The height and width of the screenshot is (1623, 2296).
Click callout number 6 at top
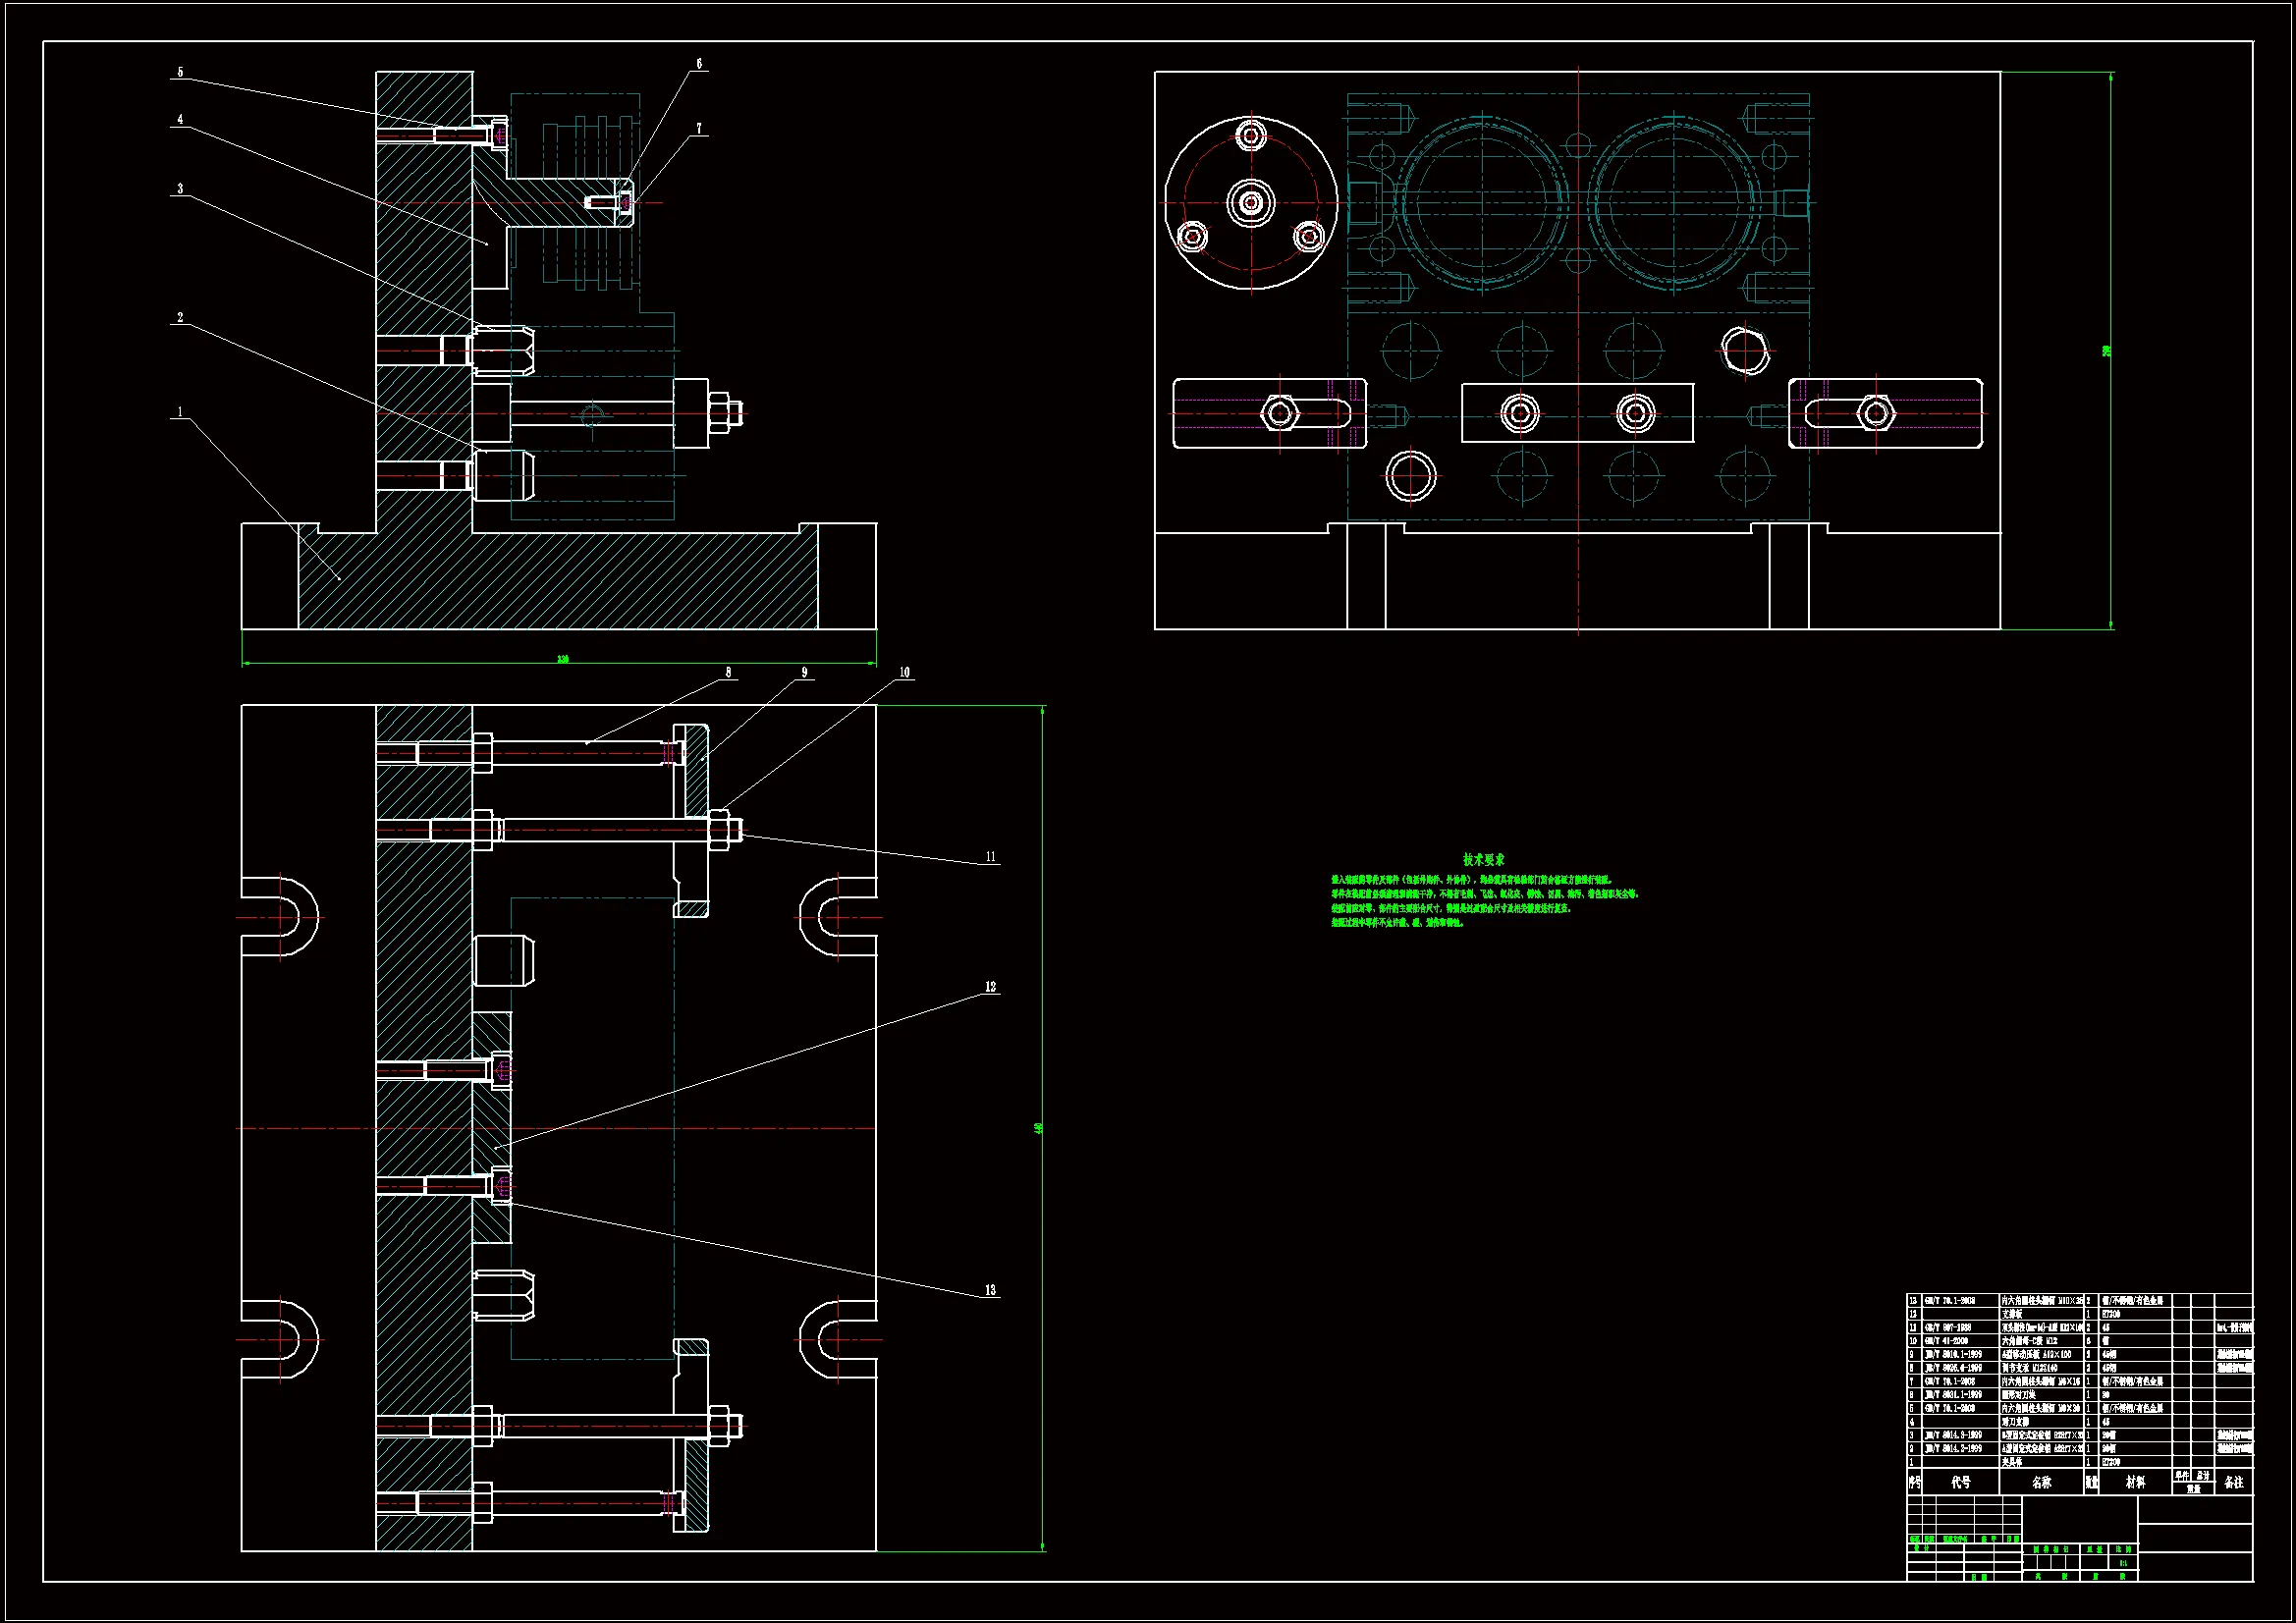coord(699,64)
